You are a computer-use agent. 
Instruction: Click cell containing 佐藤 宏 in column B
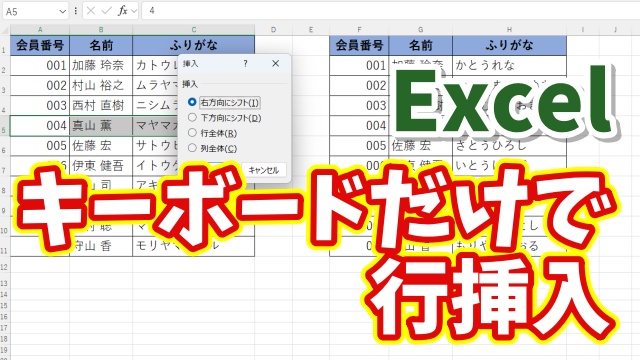(x=101, y=145)
